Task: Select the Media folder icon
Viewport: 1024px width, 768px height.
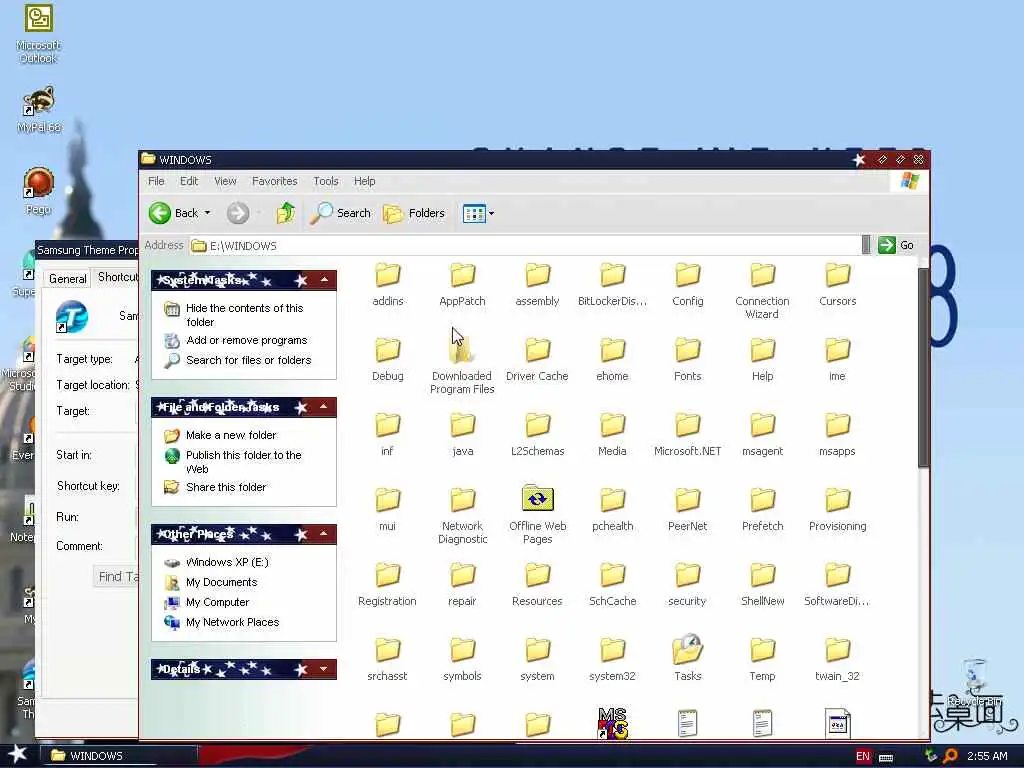Action: [x=613, y=426]
